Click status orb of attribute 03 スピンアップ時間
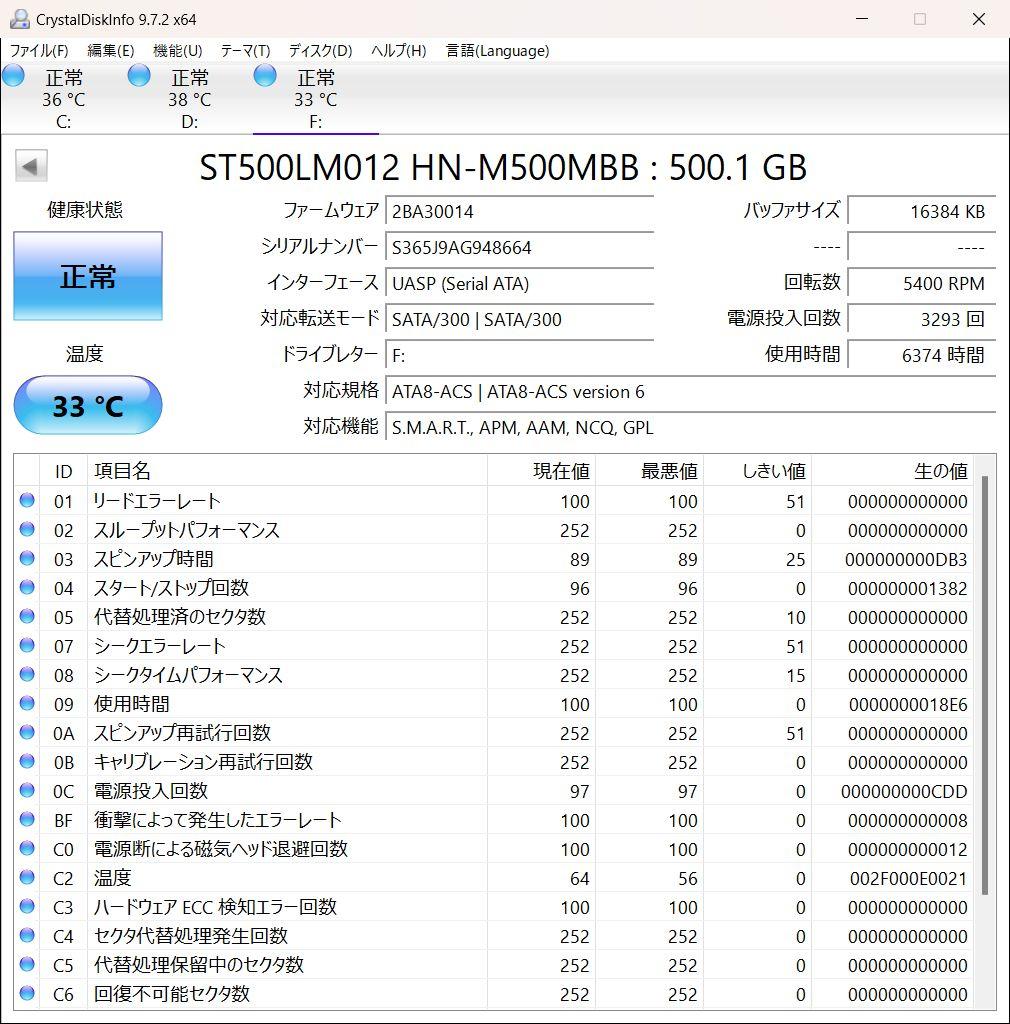The width and height of the screenshot is (1010, 1024). click(27, 558)
